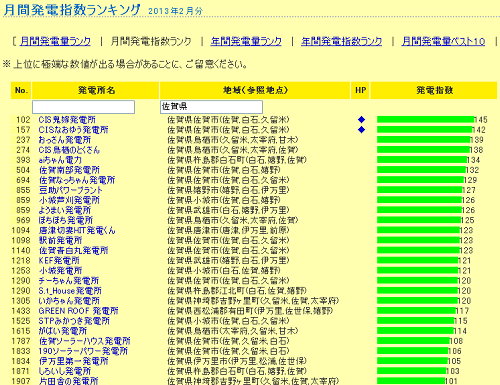Go to 月間発電量ベスト10 page
The width and height of the screenshot is (500, 385).
(443, 41)
